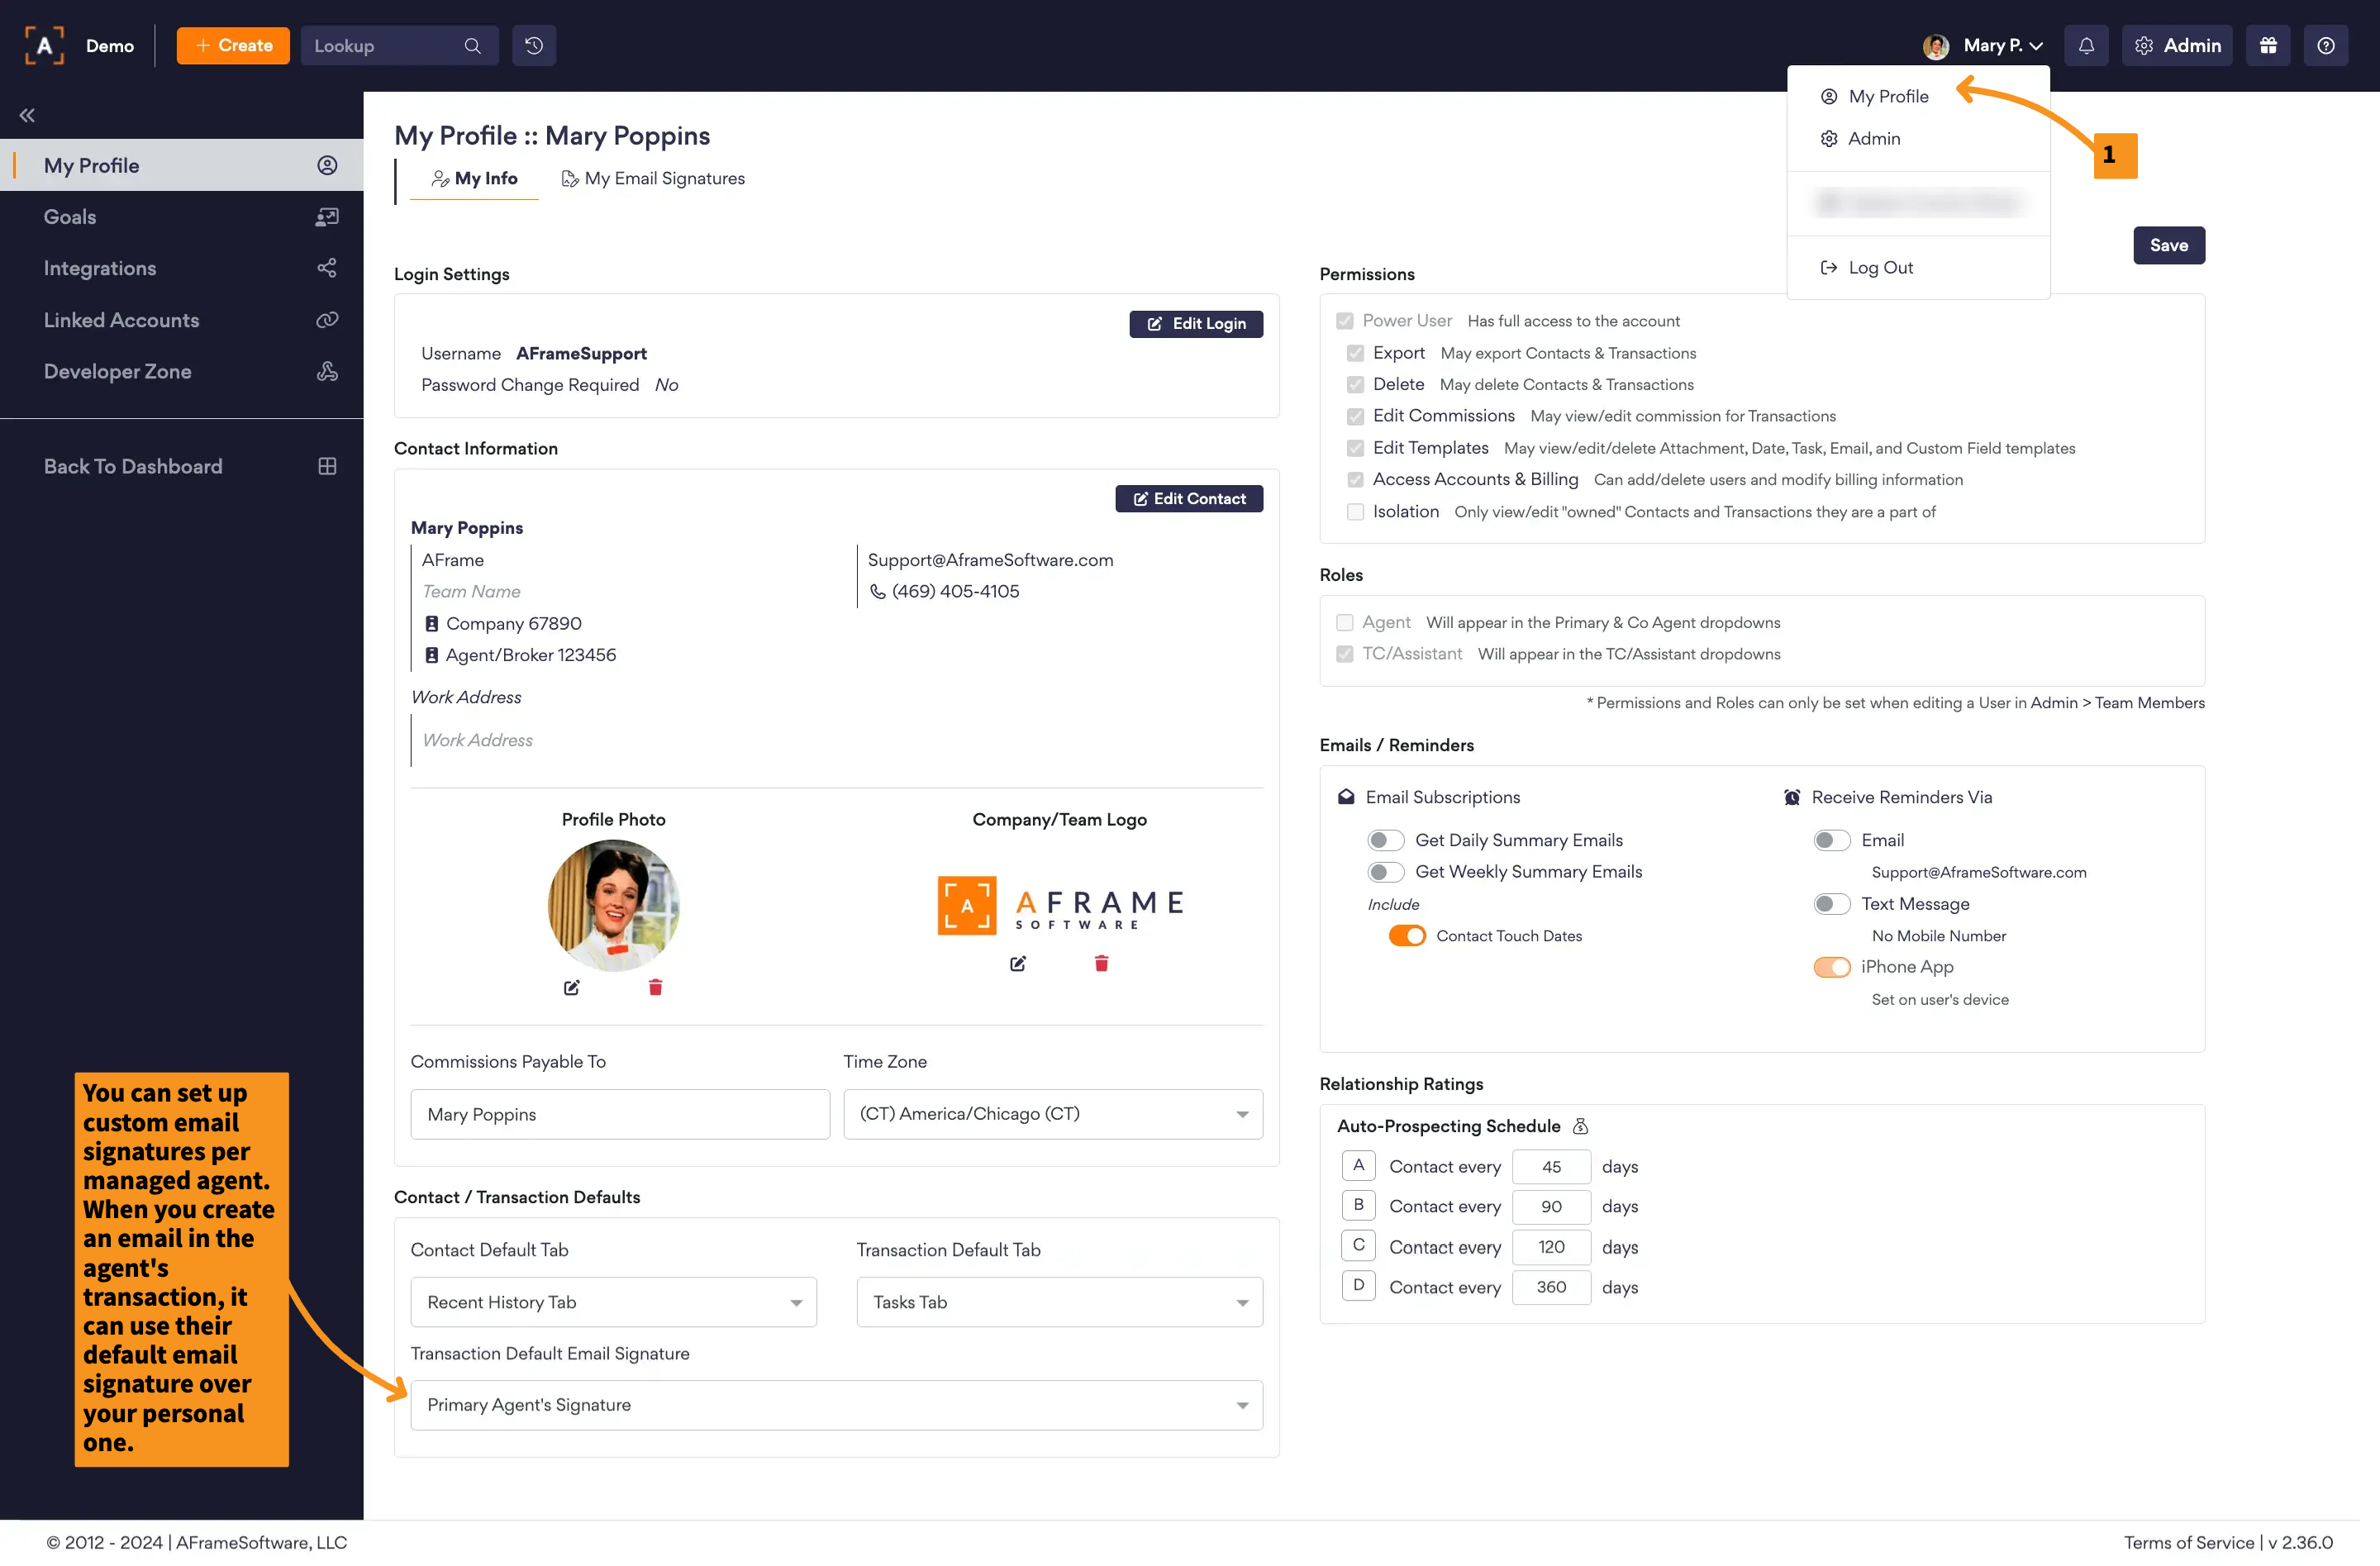This screenshot has height=1566, width=2380.
Task: Select Log Out from user menu
Action: pos(1879,267)
